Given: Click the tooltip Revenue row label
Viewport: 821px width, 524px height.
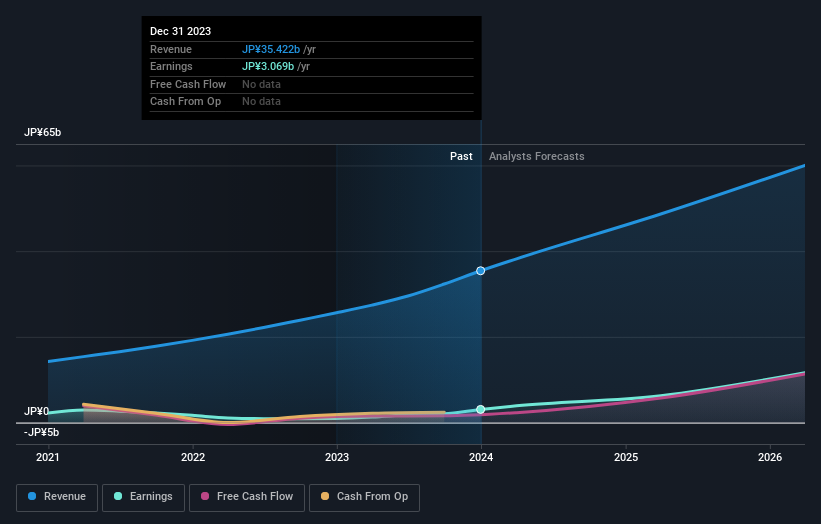Looking at the screenshot, I should [171, 49].
